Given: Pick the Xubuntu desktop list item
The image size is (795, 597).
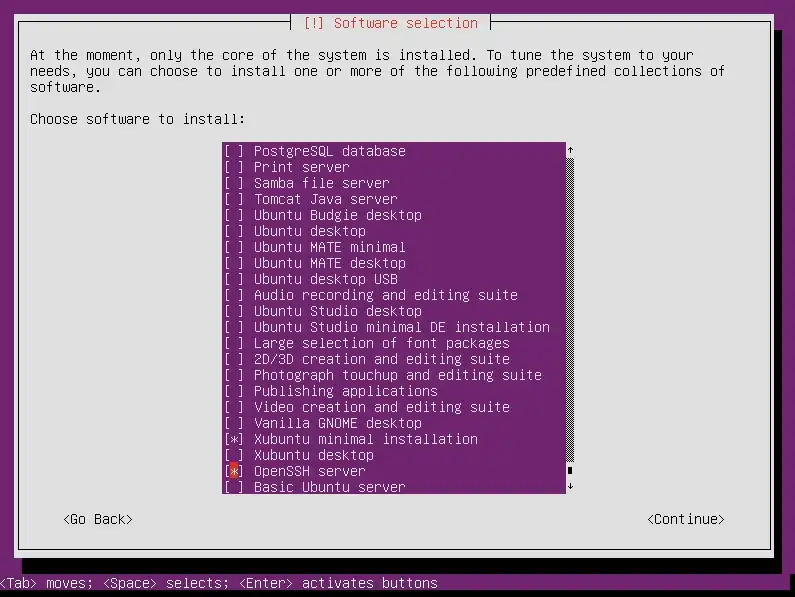Looking at the screenshot, I should coord(313,455).
